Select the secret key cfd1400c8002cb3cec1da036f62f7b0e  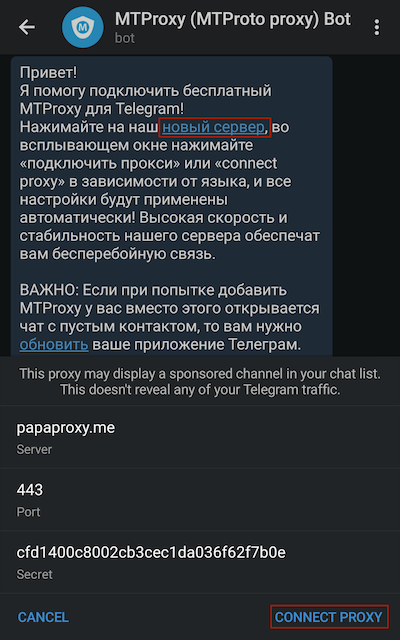coord(151,552)
